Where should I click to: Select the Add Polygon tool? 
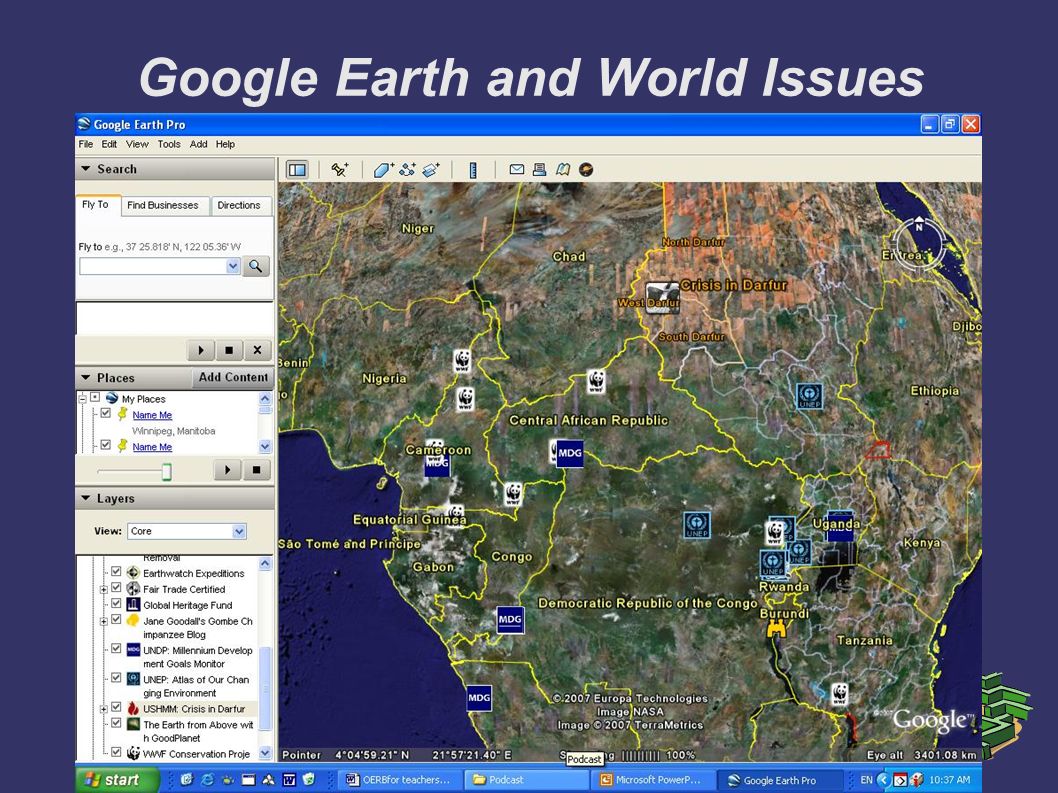(x=383, y=169)
